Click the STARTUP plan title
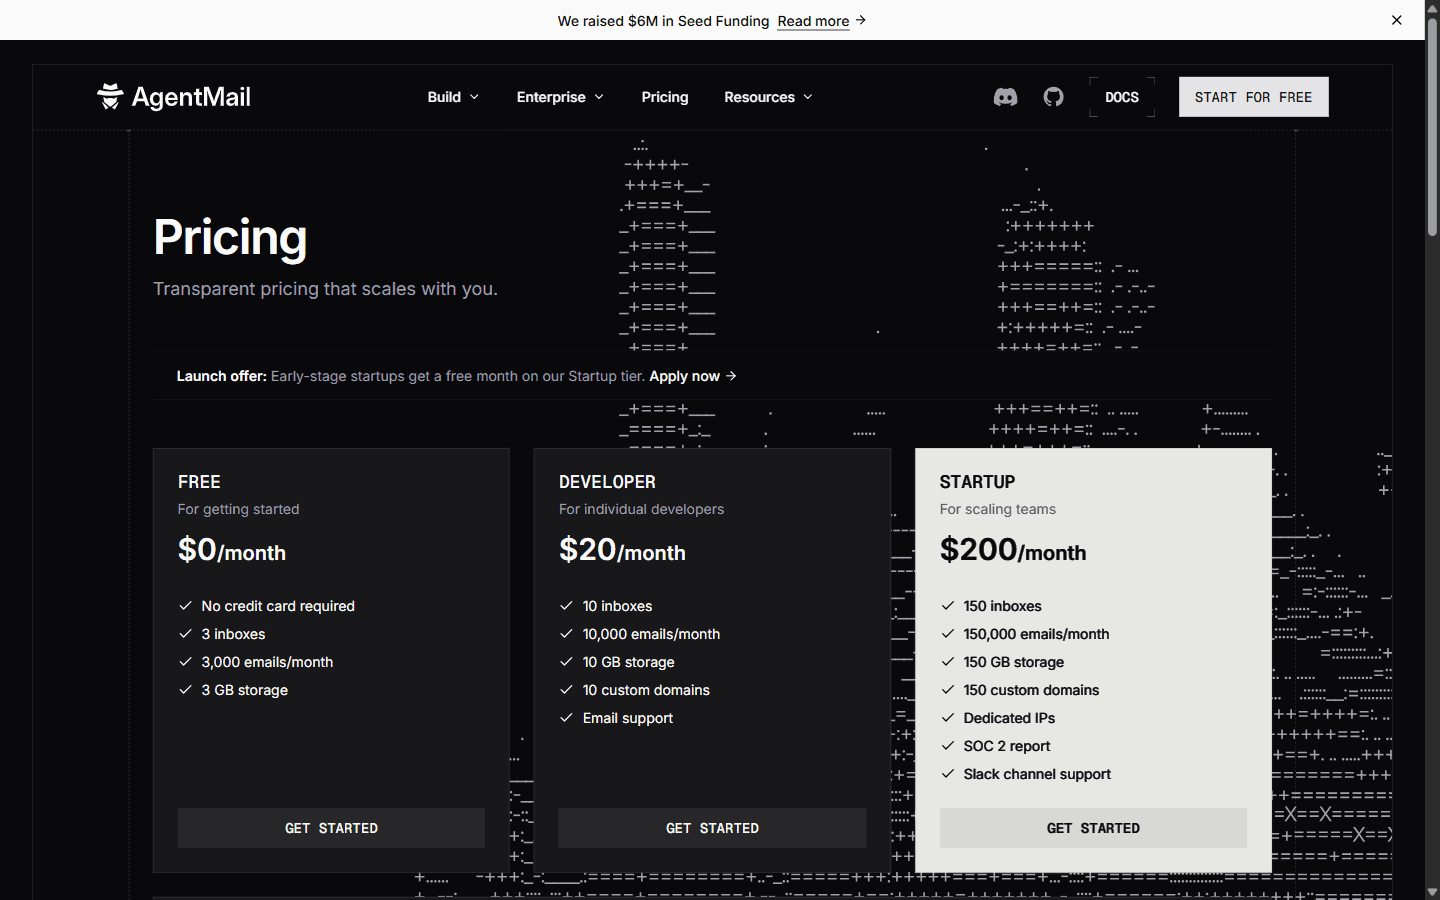 [x=977, y=482]
